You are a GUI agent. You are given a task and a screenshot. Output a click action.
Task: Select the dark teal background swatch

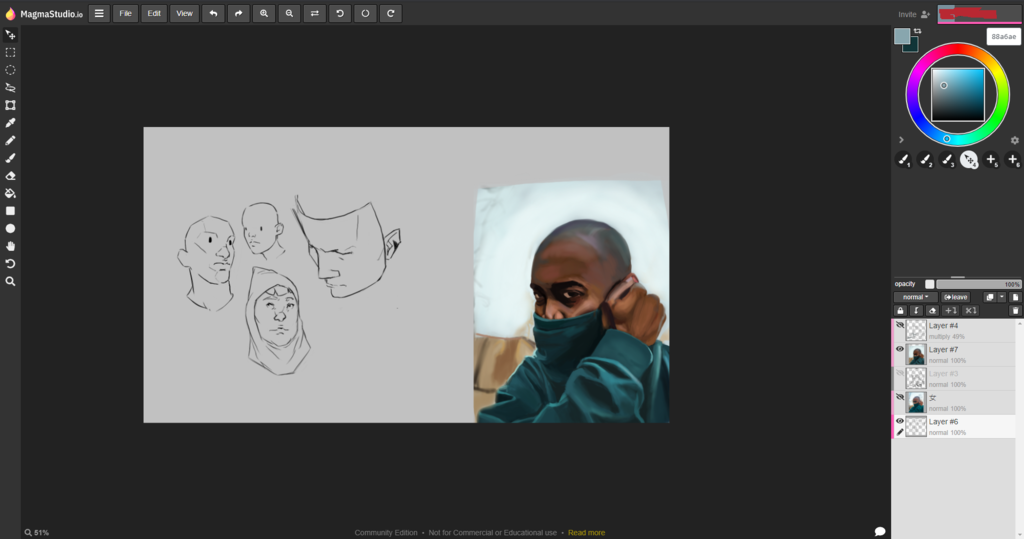(x=912, y=46)
